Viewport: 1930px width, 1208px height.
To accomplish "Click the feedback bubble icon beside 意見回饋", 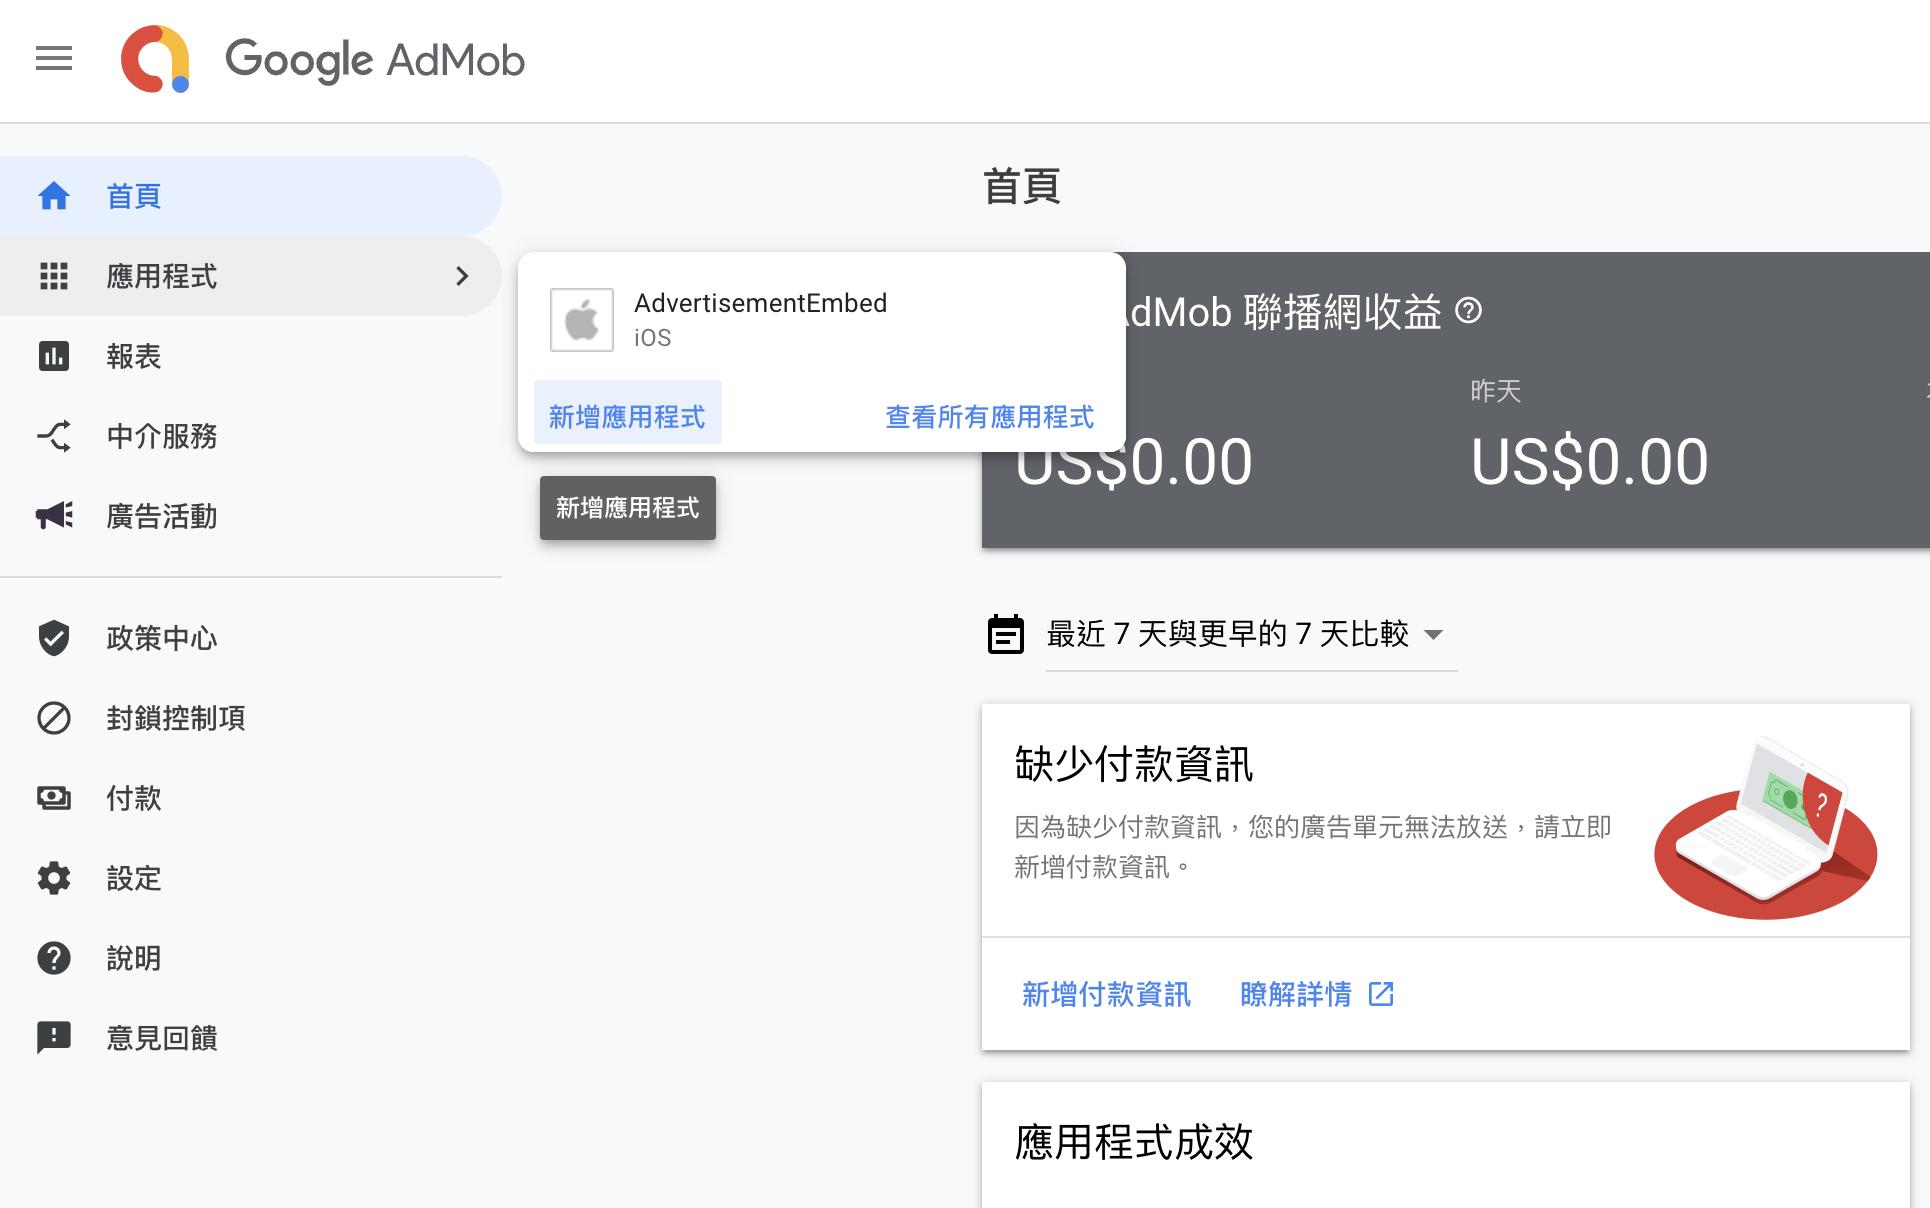I will [54, 1038].
